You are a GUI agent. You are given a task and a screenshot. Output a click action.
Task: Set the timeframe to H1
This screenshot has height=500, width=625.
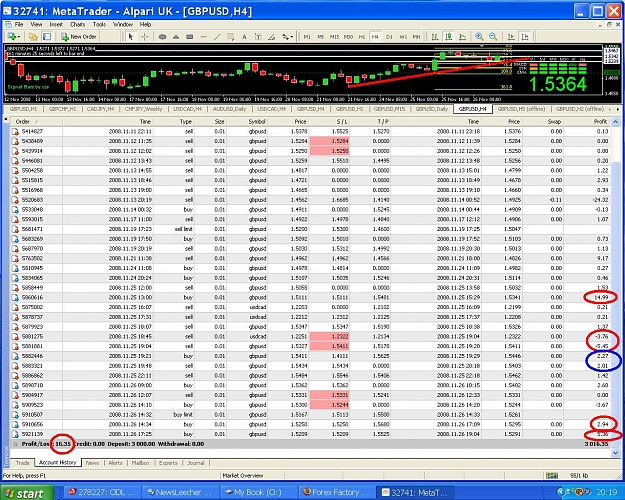(x=362, y=37)
